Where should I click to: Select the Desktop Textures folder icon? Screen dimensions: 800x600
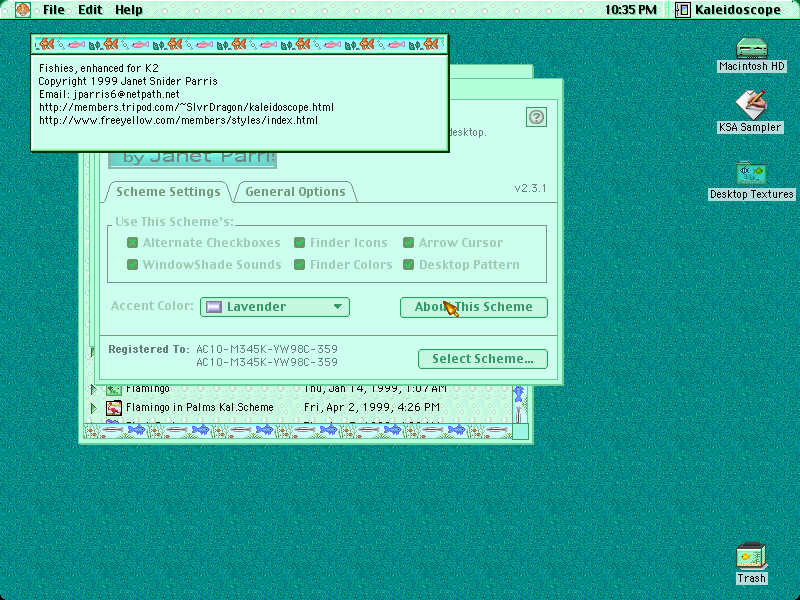[x=752, y=174]
